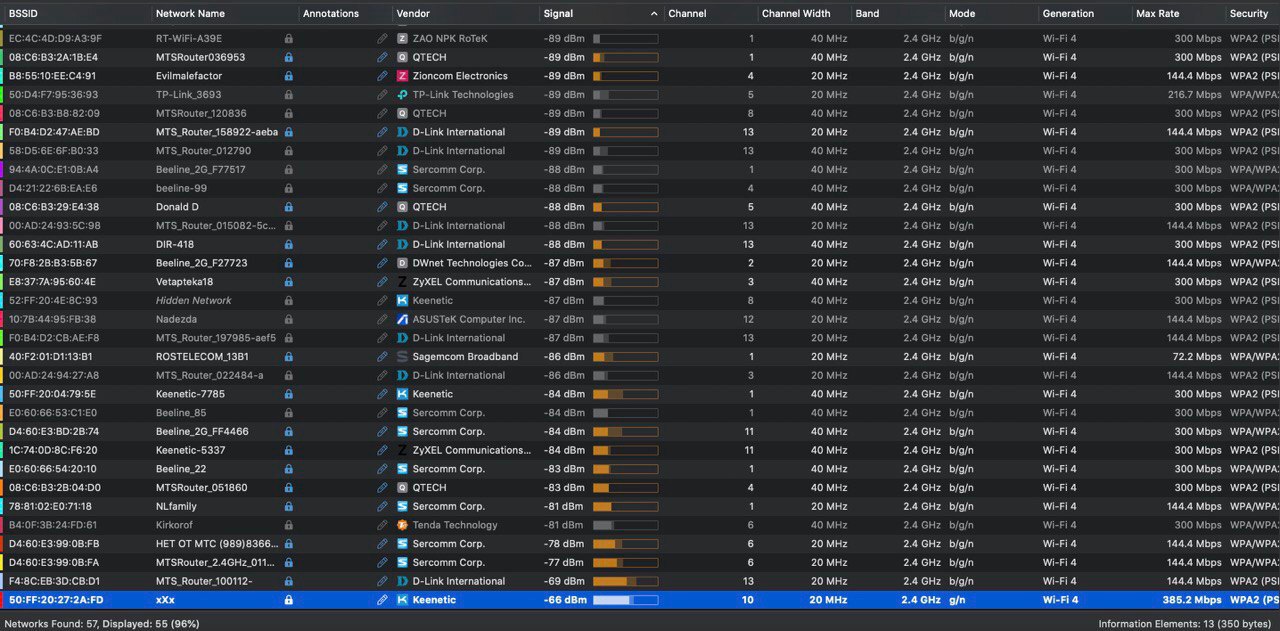Click network name MTSRouter_2.4GHz_011

pyautogui.click(x=215, y=563)
